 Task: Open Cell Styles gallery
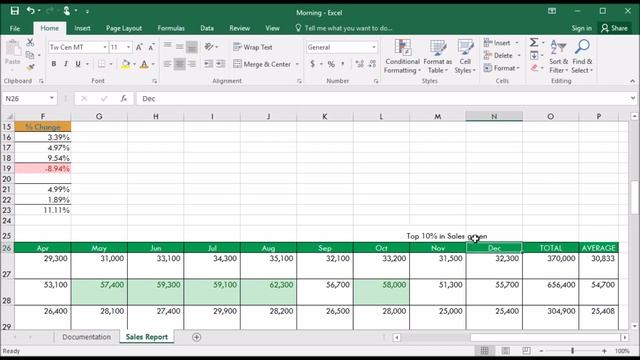point(465,56)
